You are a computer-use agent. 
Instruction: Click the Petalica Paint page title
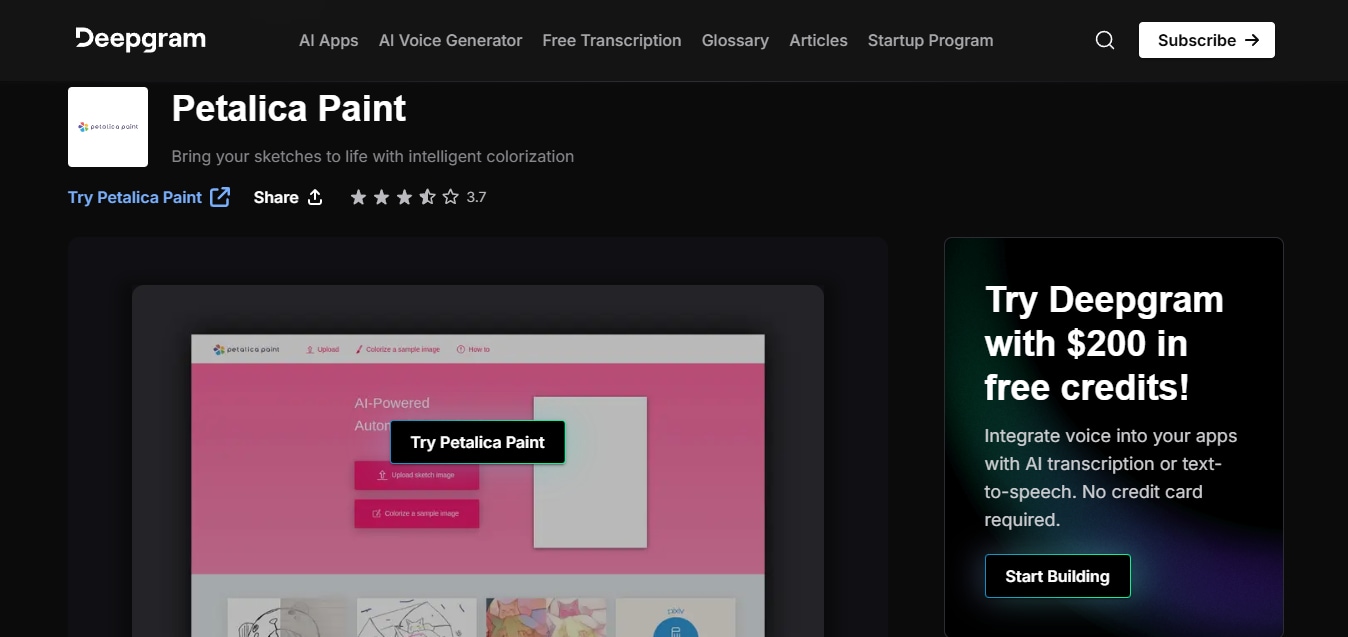pos(289,108)
